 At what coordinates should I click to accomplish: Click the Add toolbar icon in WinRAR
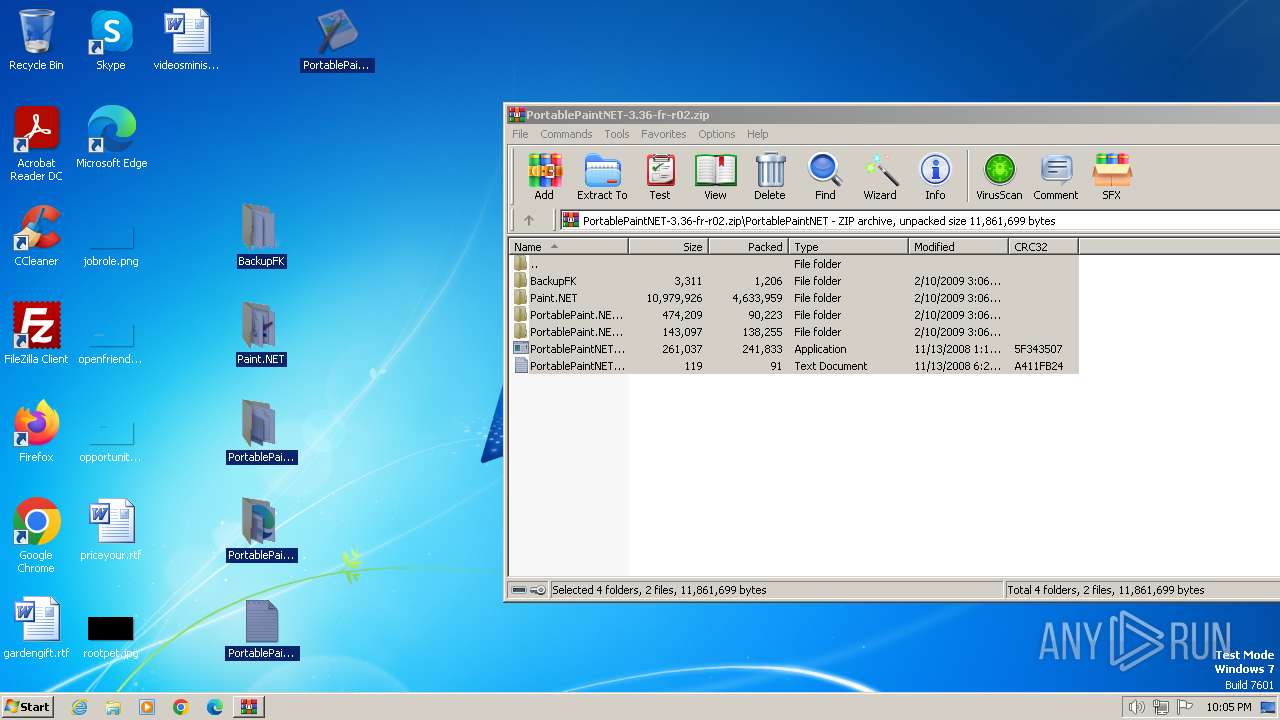(x=544, y=177)
